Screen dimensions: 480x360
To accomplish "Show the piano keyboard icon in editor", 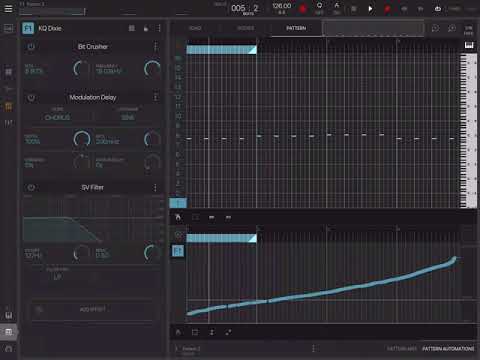I will pos(469,45).
